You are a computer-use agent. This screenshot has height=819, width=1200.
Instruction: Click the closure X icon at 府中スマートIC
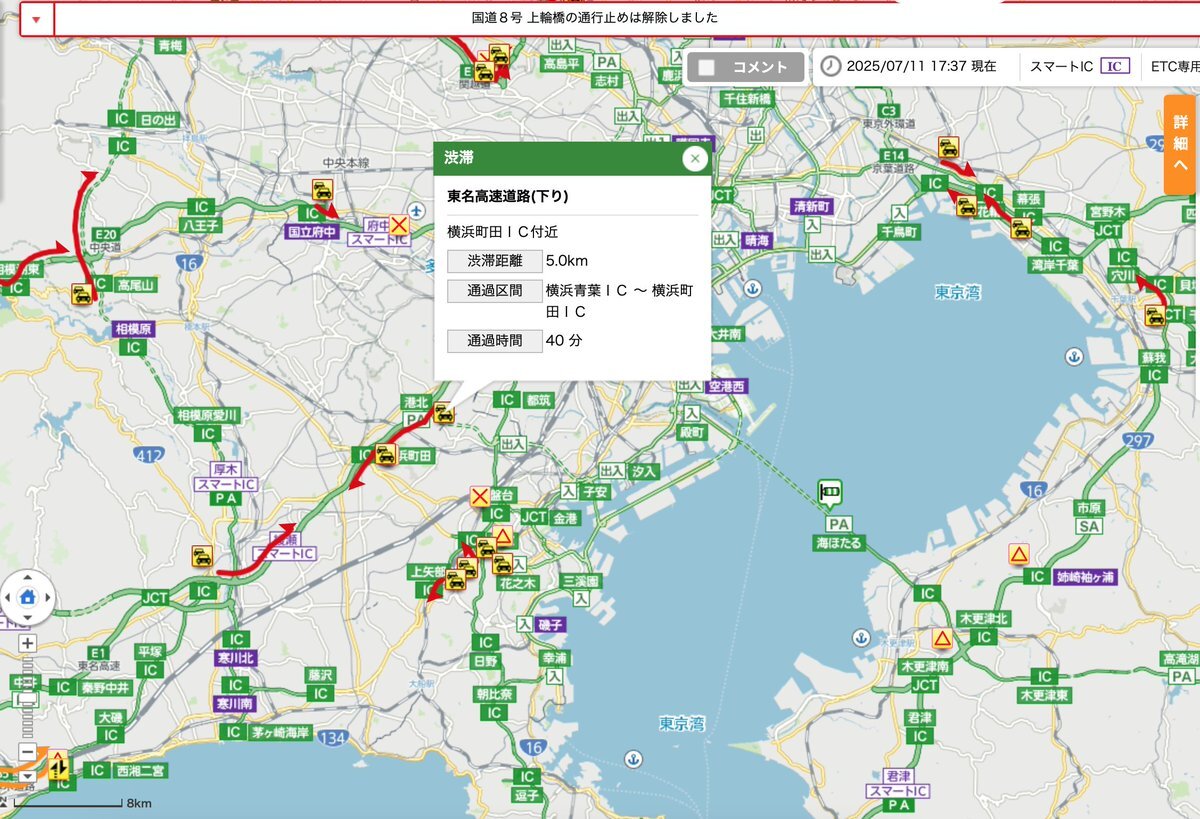pyautogui.click(x=399, y=224)
